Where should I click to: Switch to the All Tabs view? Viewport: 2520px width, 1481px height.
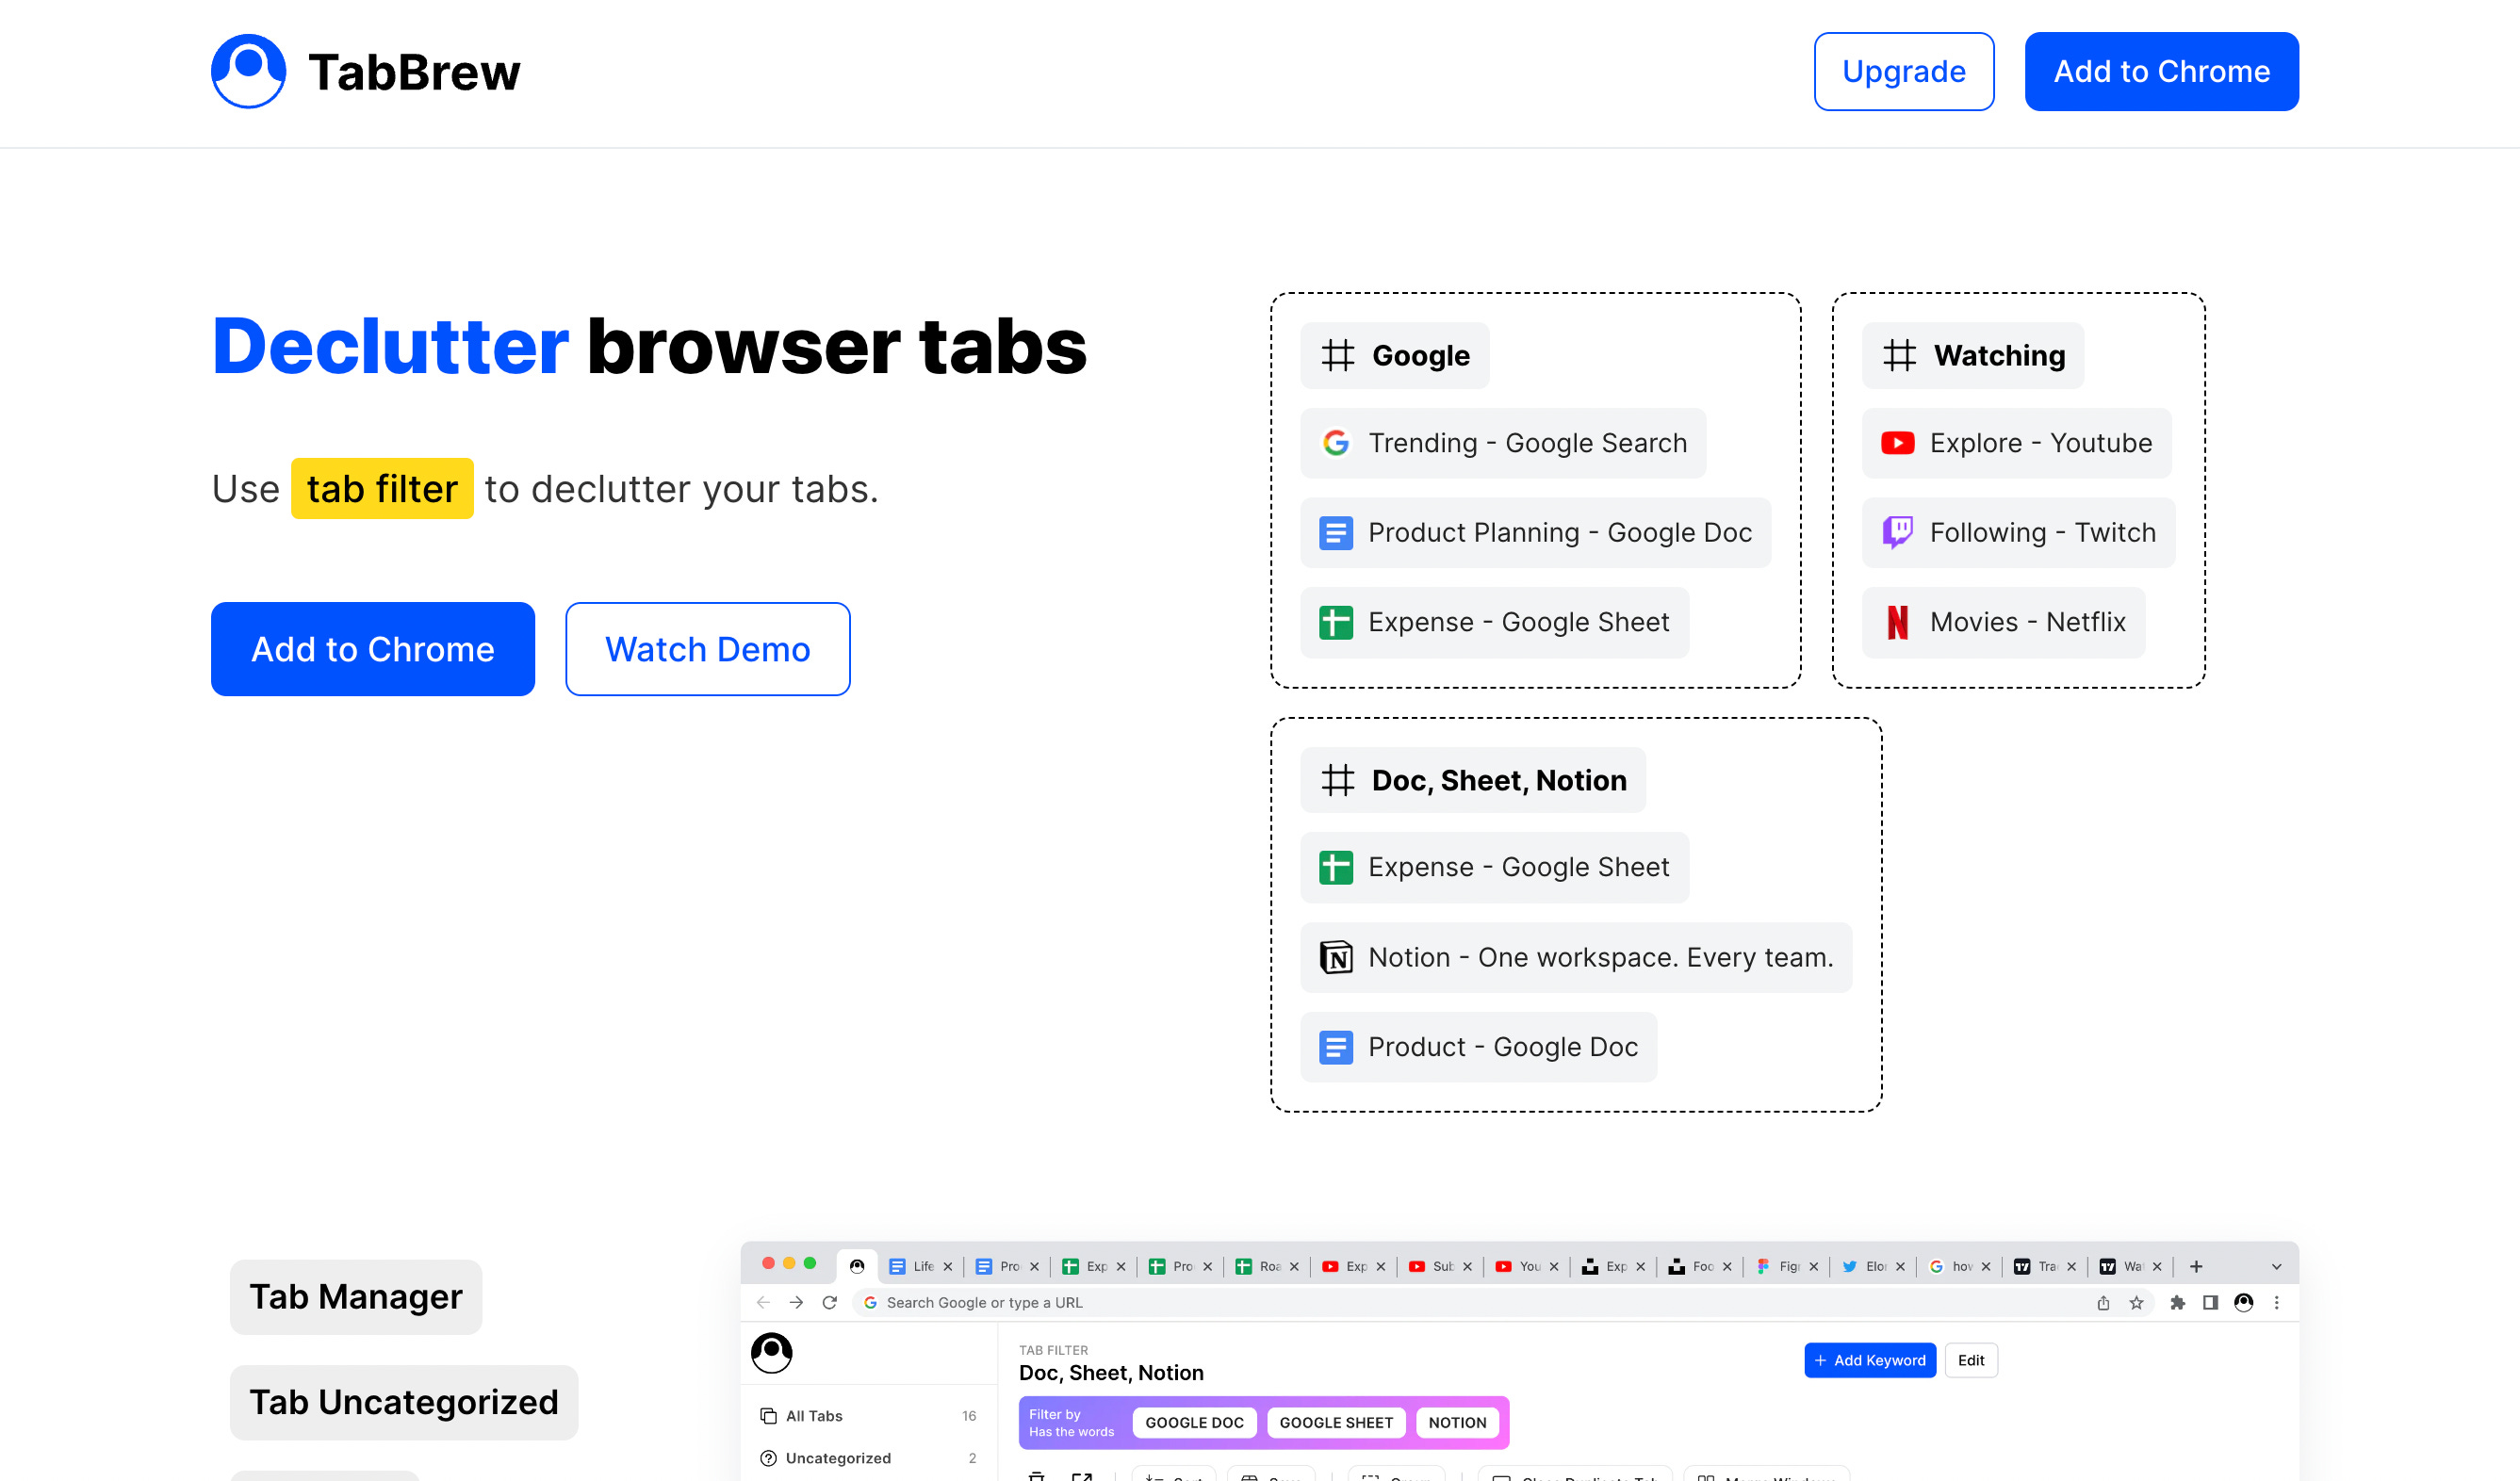tap(814, 1415)
